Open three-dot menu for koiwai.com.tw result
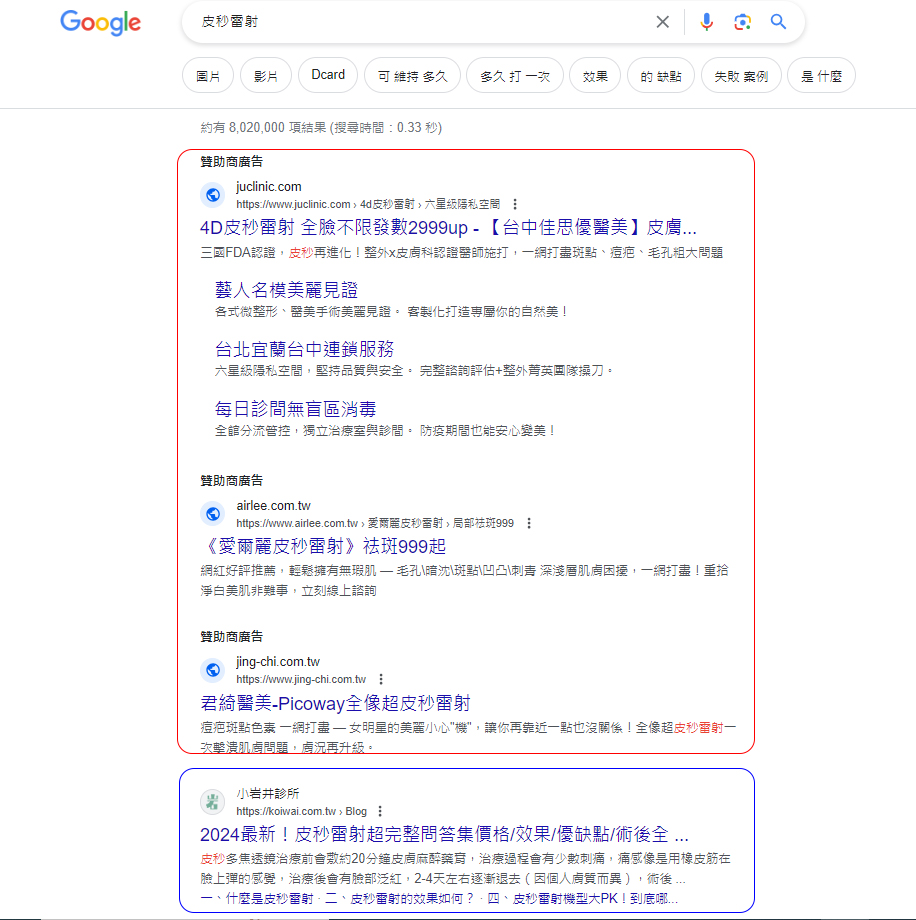 pyautogui.click(x=380, y=811)
